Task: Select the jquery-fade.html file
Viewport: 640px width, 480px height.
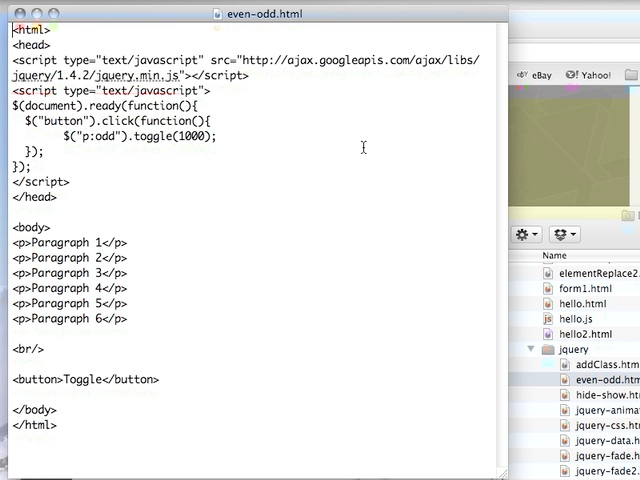Action: click(x=575, y=456)
